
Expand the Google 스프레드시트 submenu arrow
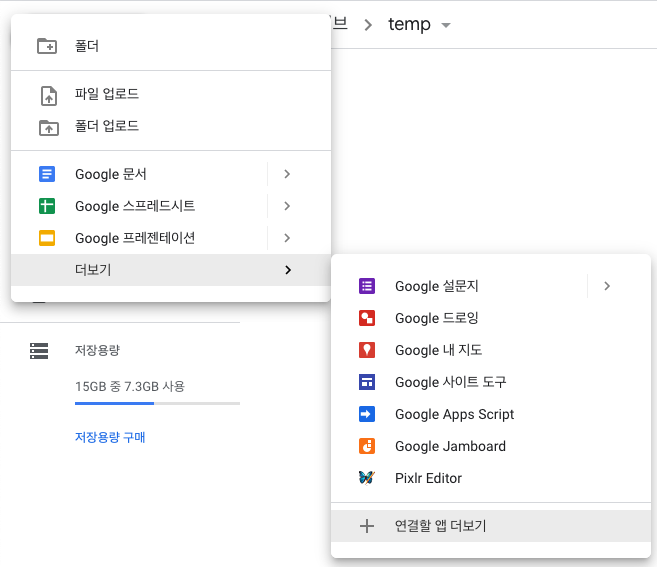[x=287, y=206]
